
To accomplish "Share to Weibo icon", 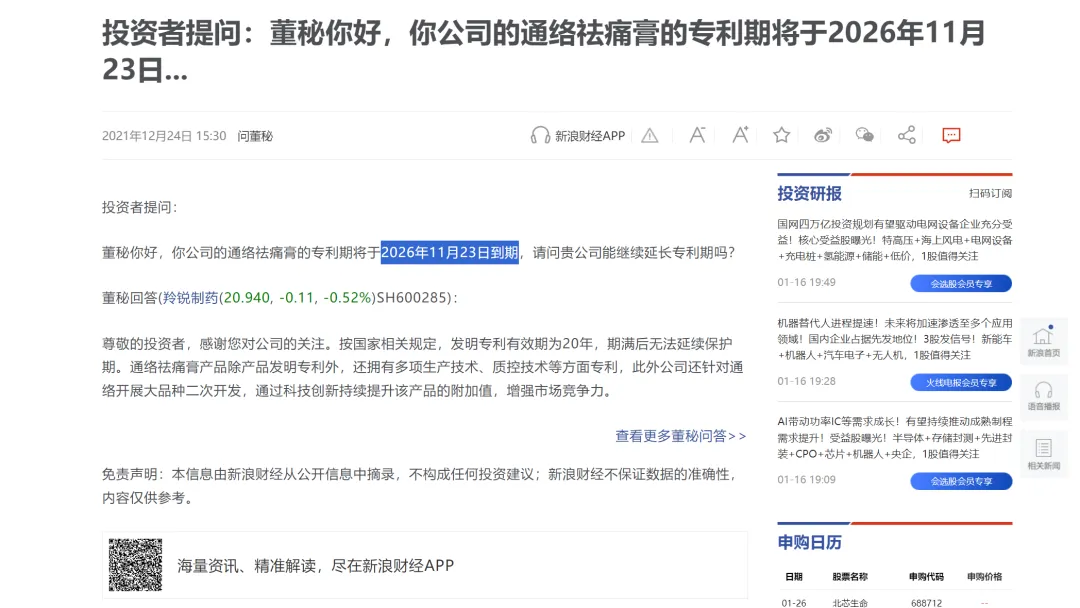I will pyautogui.click(x=823, y=135).
